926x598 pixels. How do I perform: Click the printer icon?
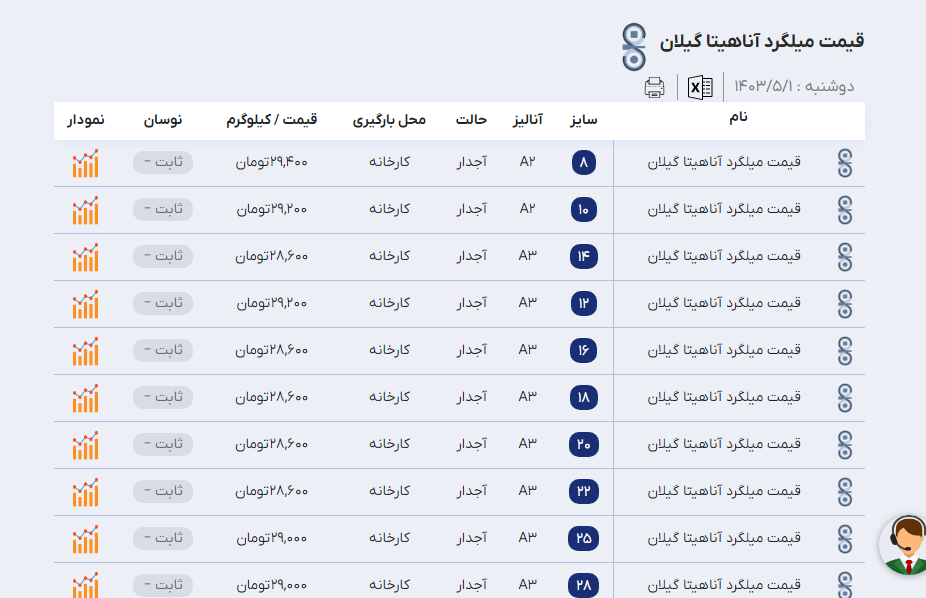tap(654, 87)
